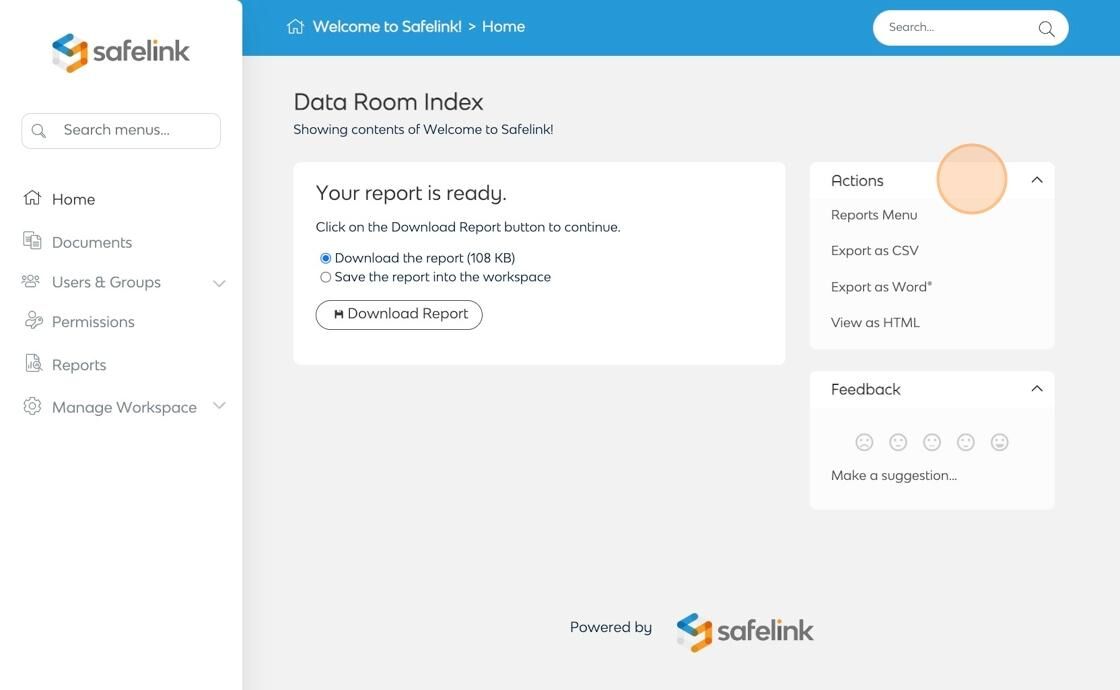This screenshot has width=1120, height=690.
Task: Click the Search menus input field
Action: click(135, 130)
